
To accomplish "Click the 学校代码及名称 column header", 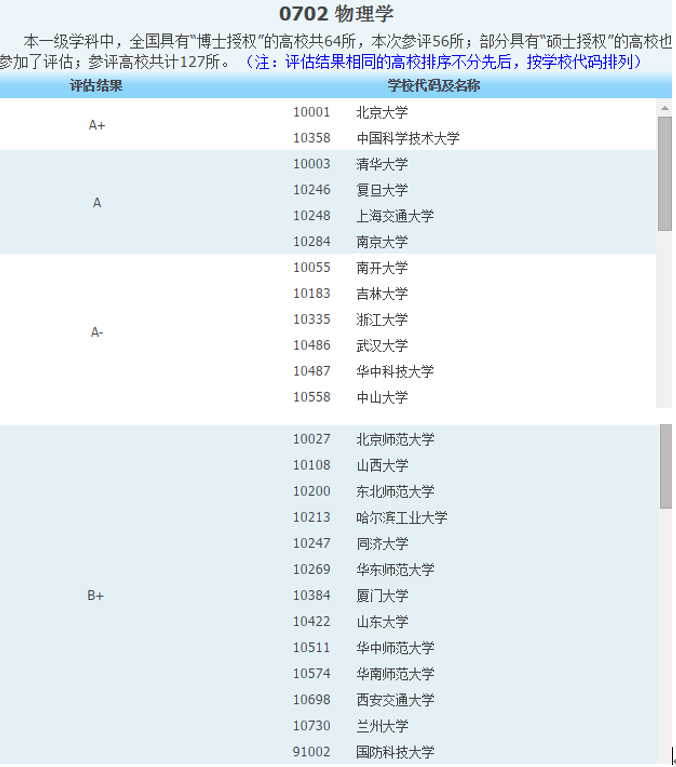I will click(433, 86).
